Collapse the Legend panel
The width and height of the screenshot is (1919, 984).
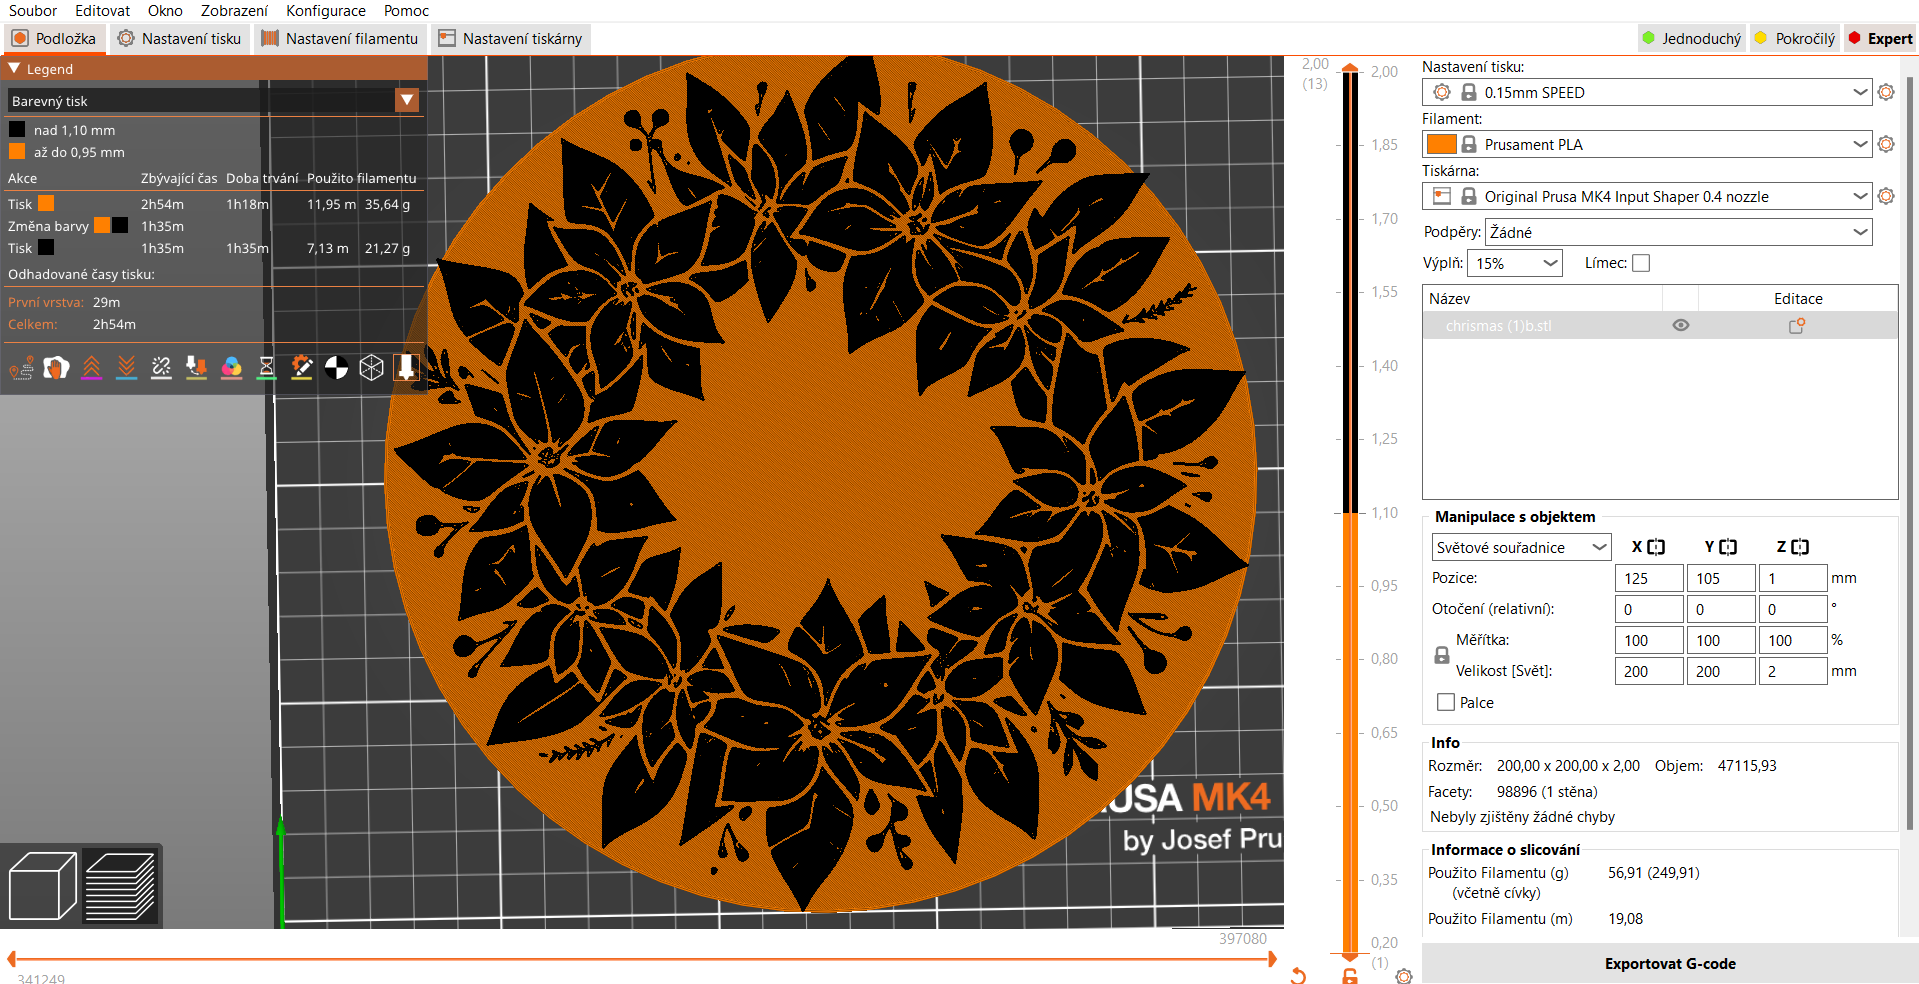pos(15,68)
